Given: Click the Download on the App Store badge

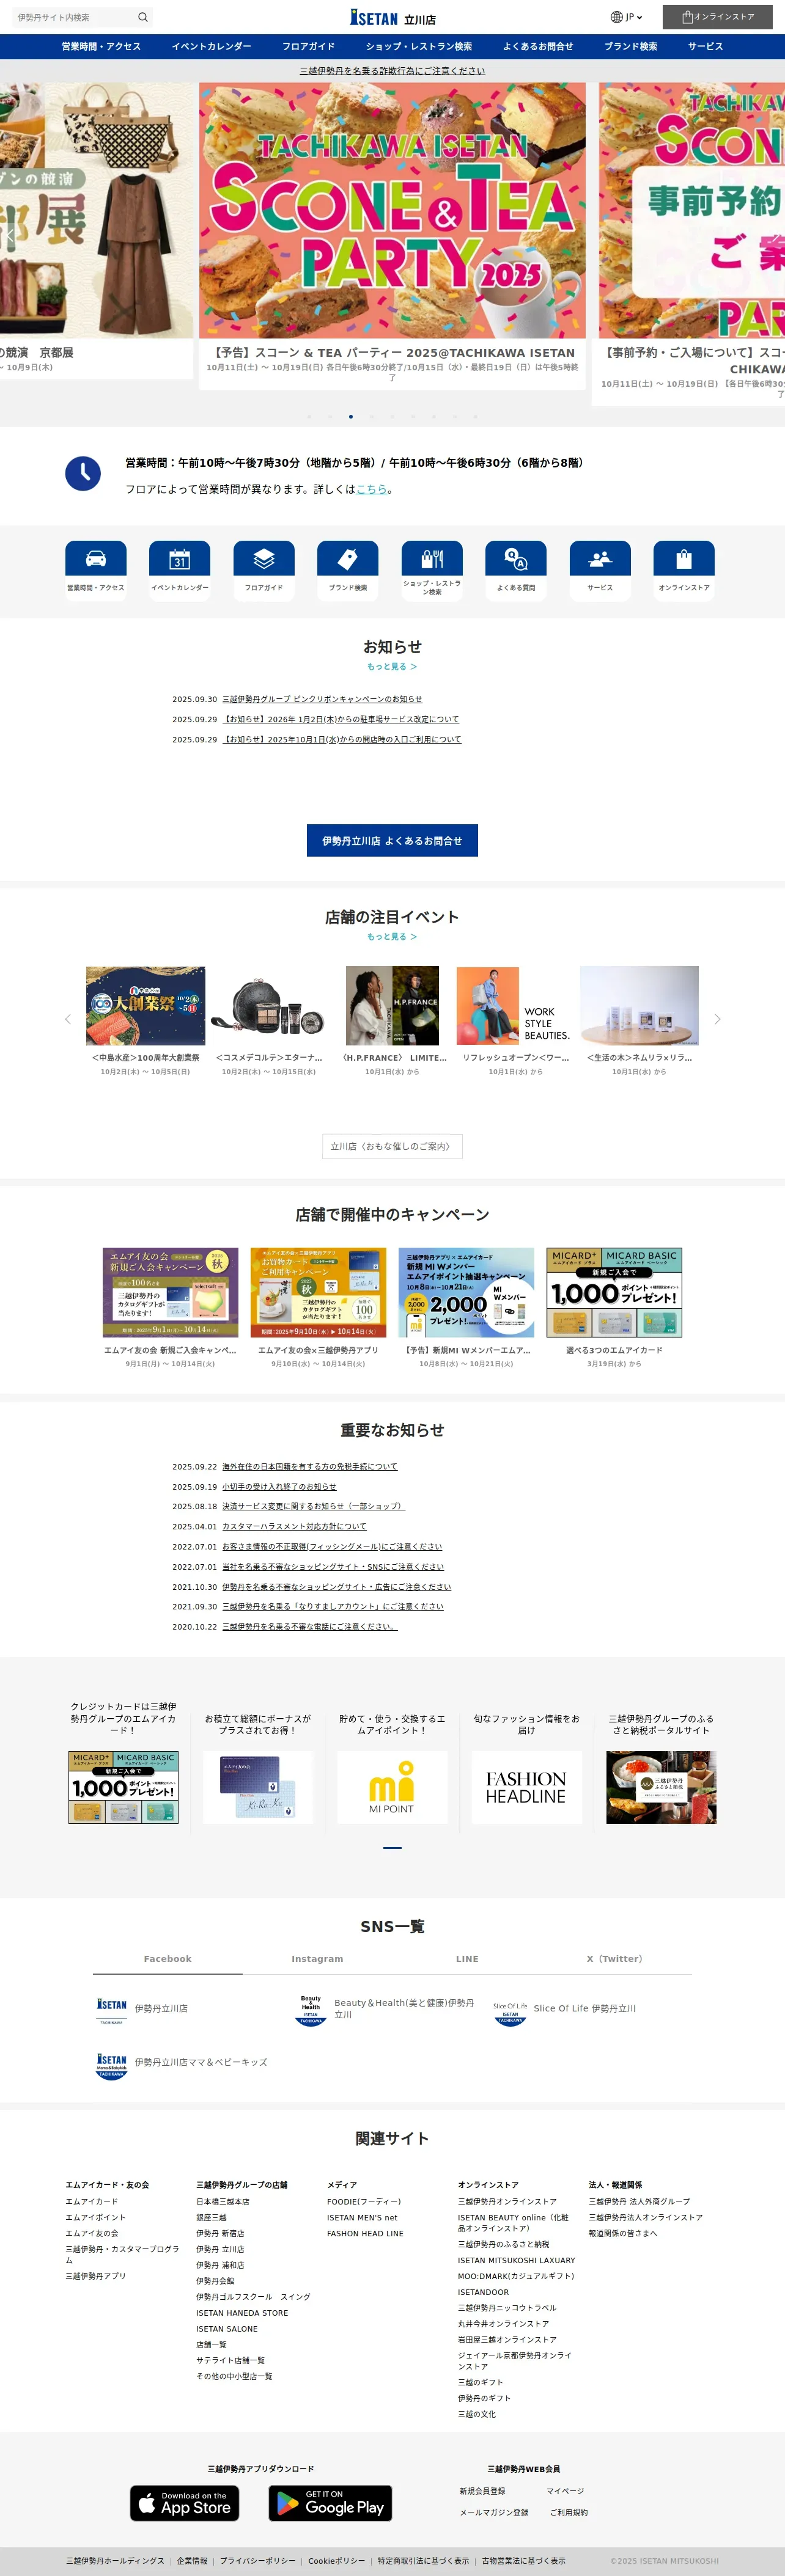Looking at the screenshot, I should [184, 2503].
